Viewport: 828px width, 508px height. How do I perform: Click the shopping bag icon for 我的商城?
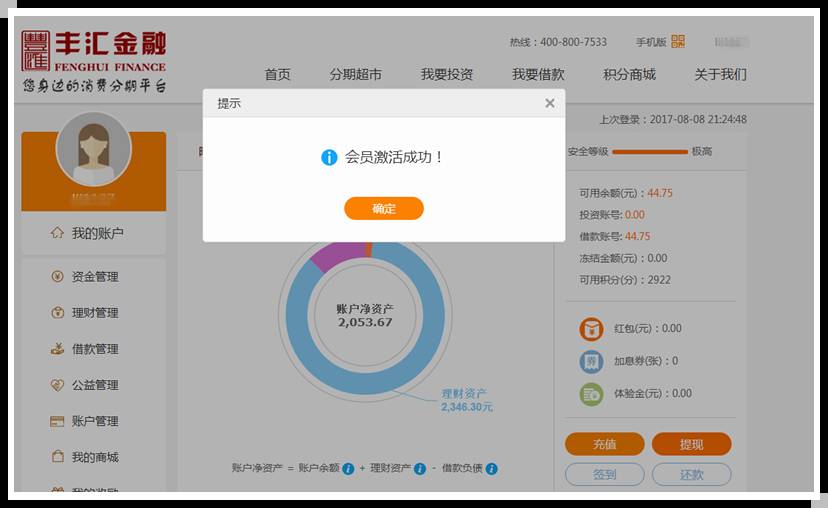57,457
